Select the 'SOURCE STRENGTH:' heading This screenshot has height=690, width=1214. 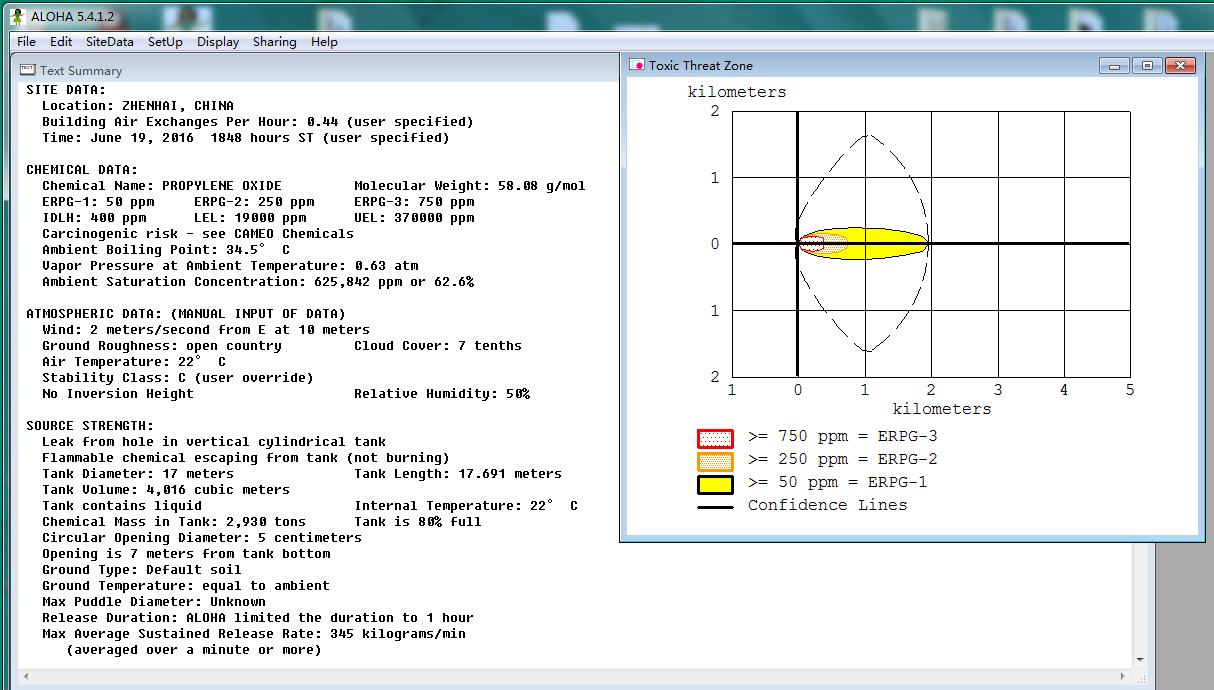[90, 426]
